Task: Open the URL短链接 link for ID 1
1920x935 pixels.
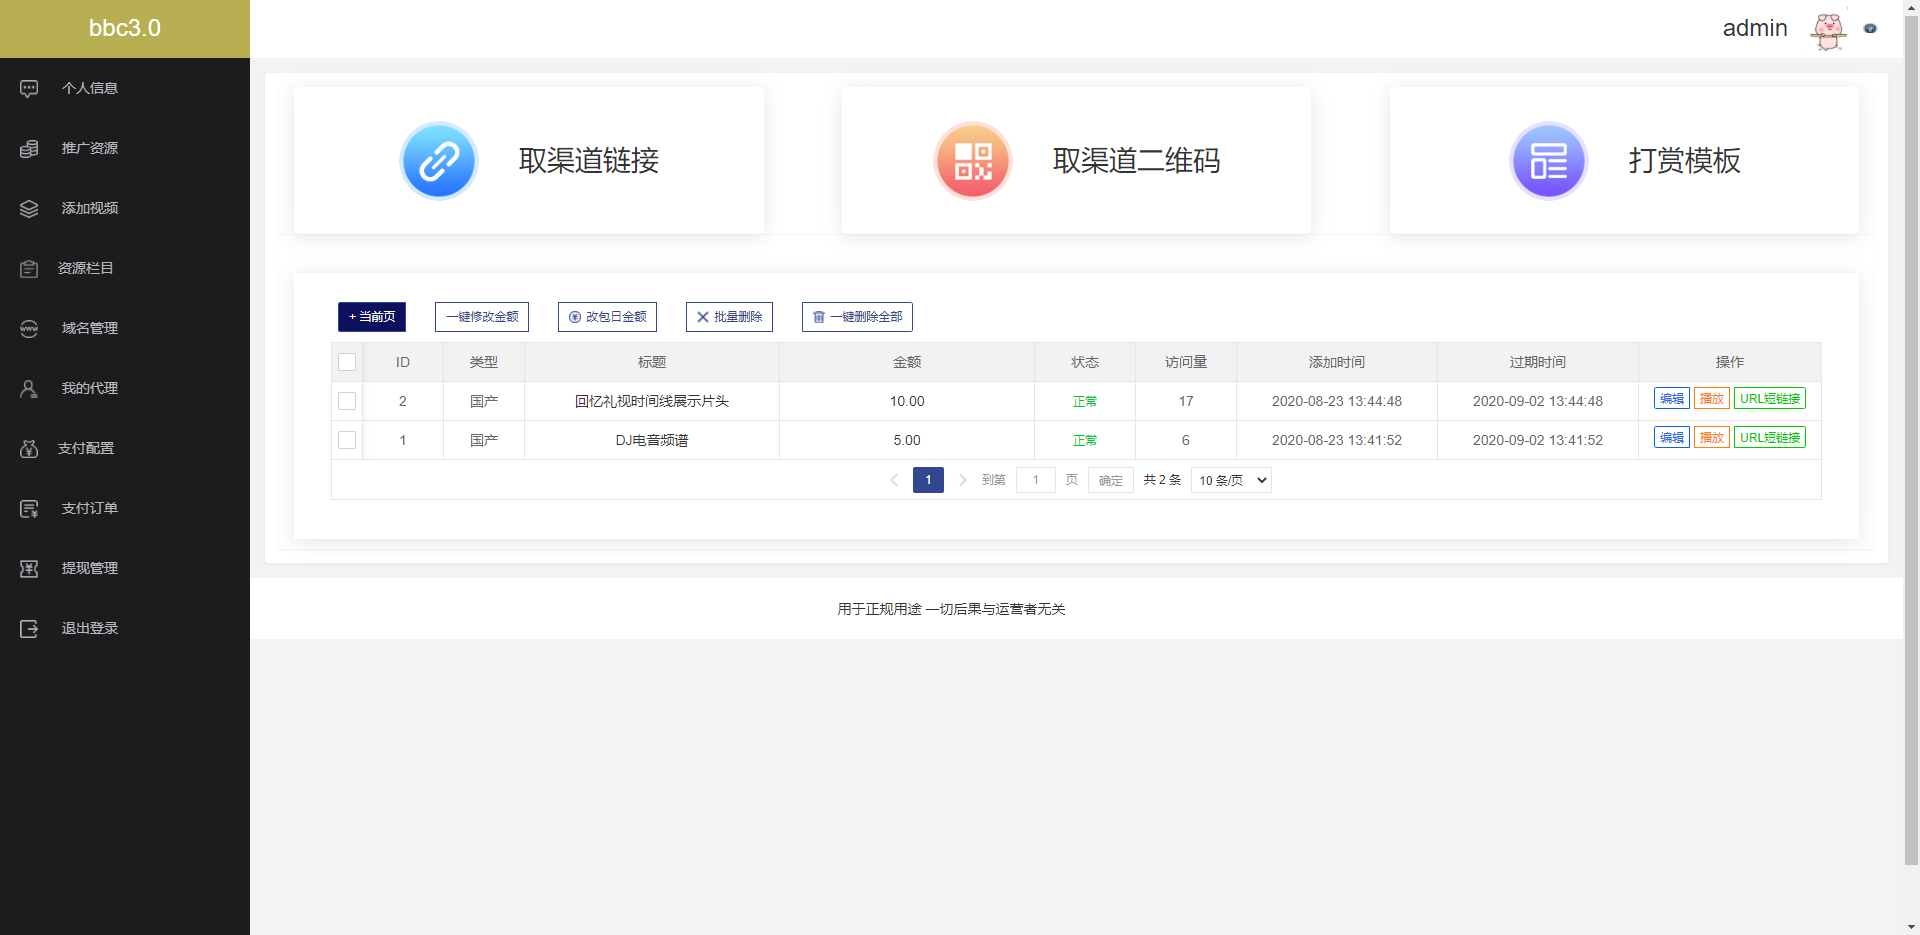Action: coord(1769,437)
